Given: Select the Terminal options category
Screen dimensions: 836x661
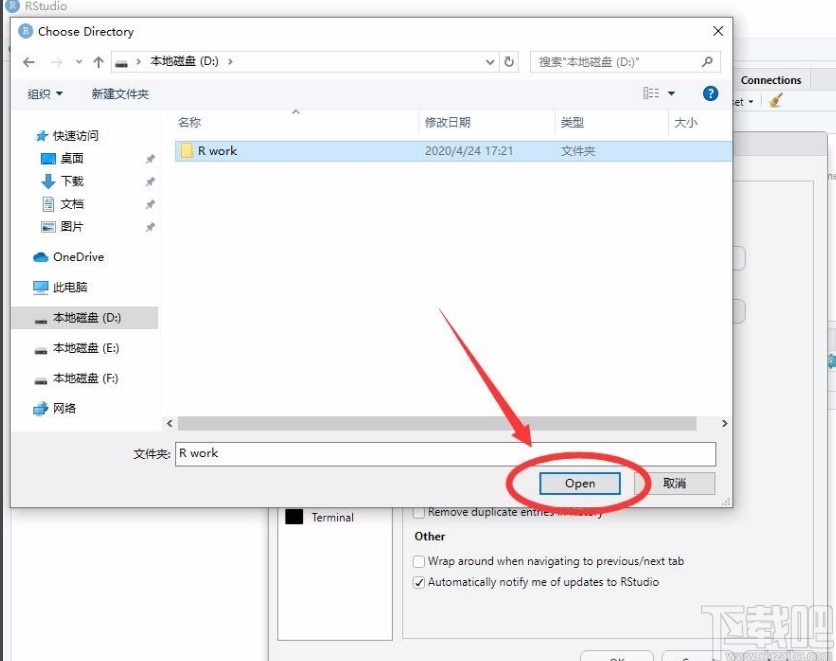Looking at the screenshot, I should coord(335,517).
